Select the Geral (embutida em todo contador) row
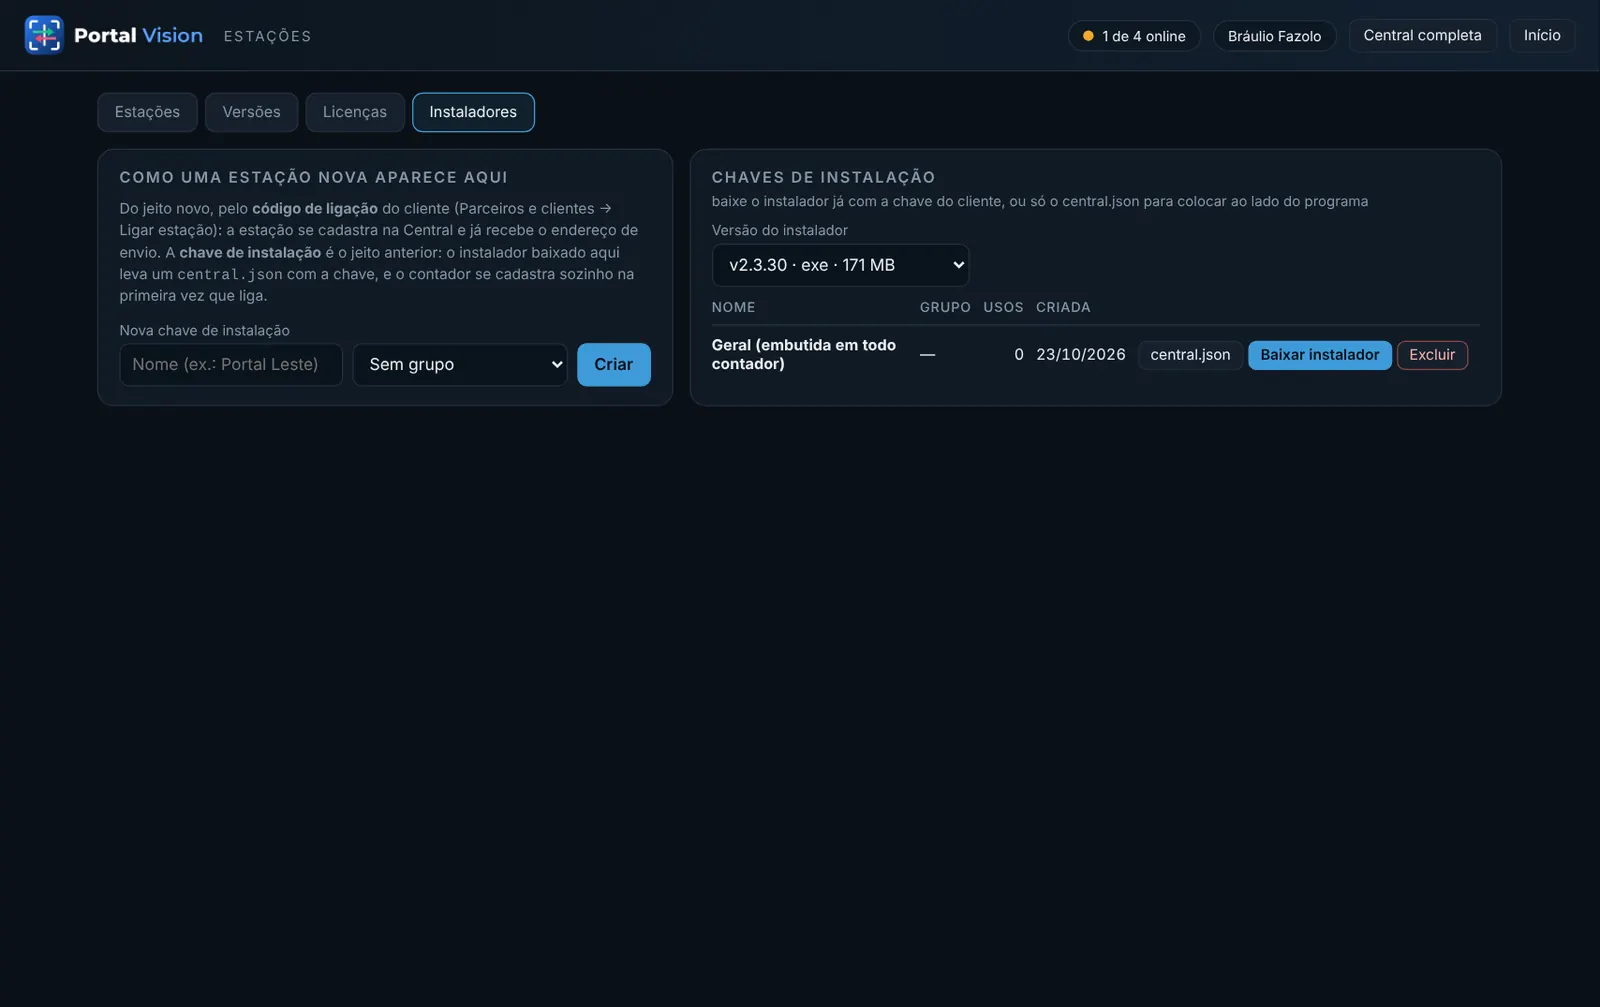Screen dimensions: 1600x1007 tap(1095, 355)
